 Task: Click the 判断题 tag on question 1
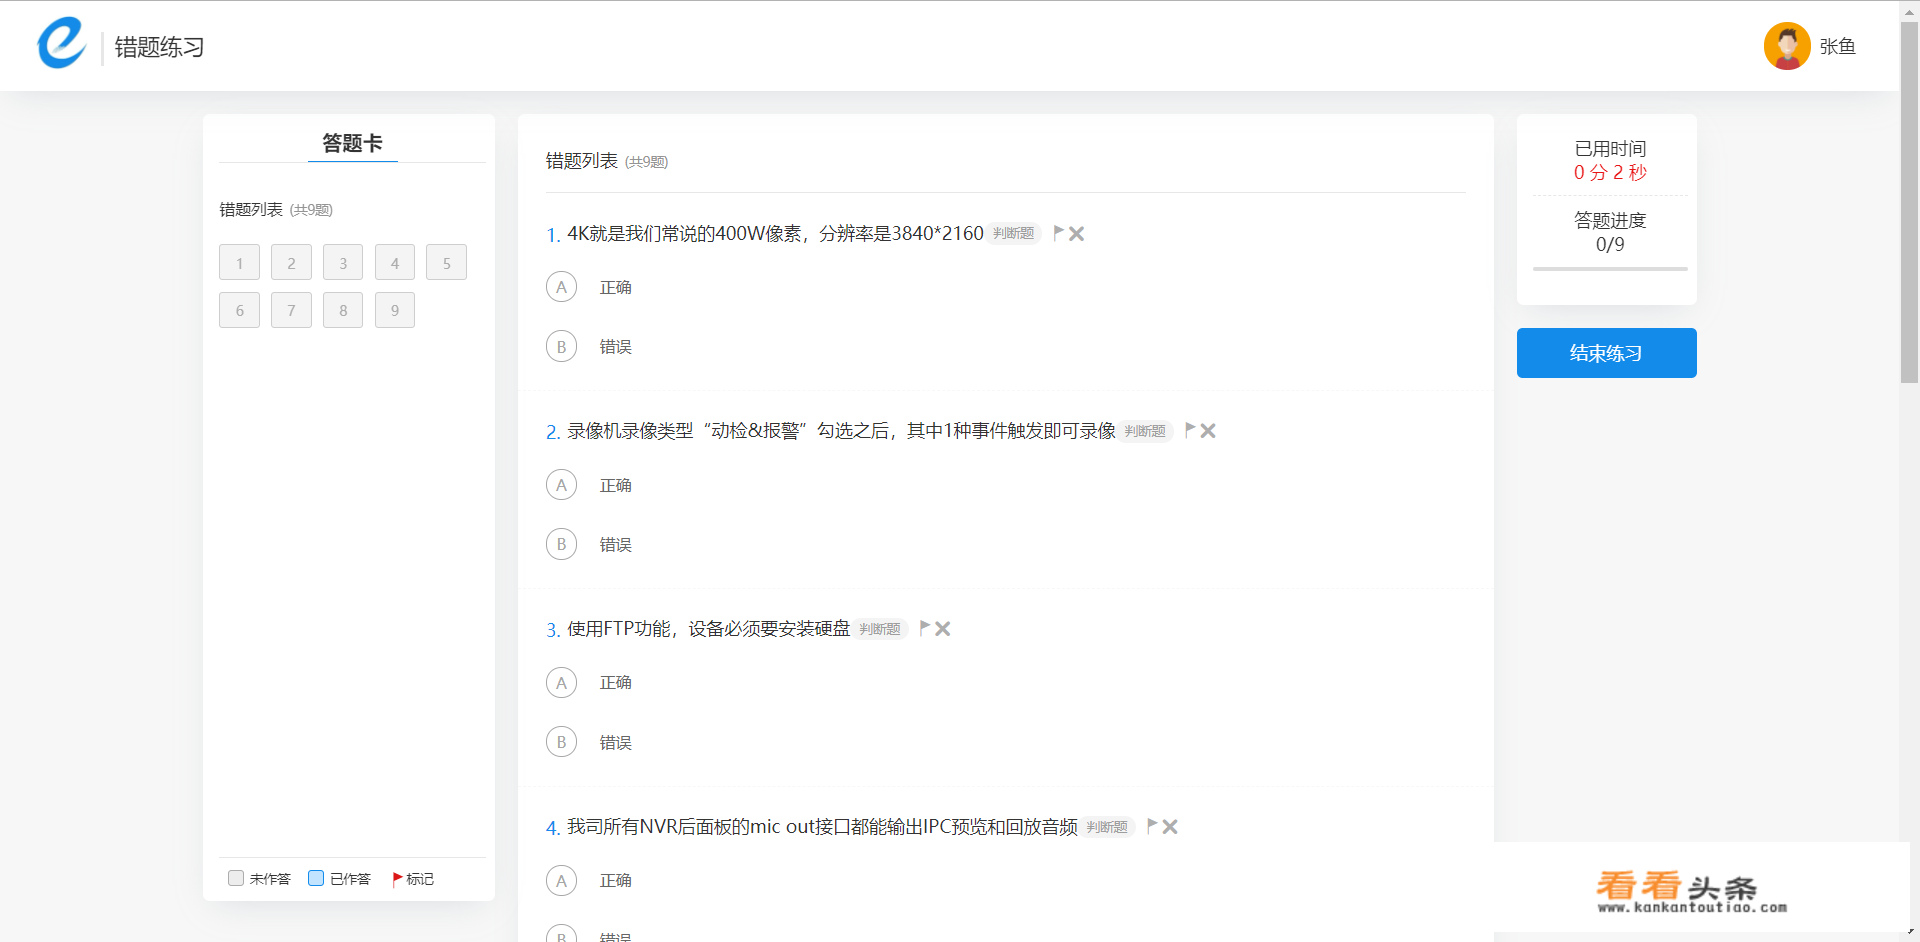(1014, 233)
